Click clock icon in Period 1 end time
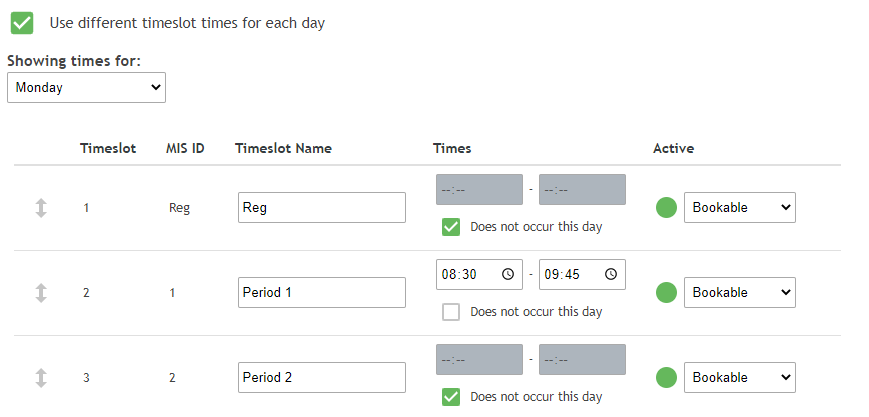 click(x=610, y=274)
